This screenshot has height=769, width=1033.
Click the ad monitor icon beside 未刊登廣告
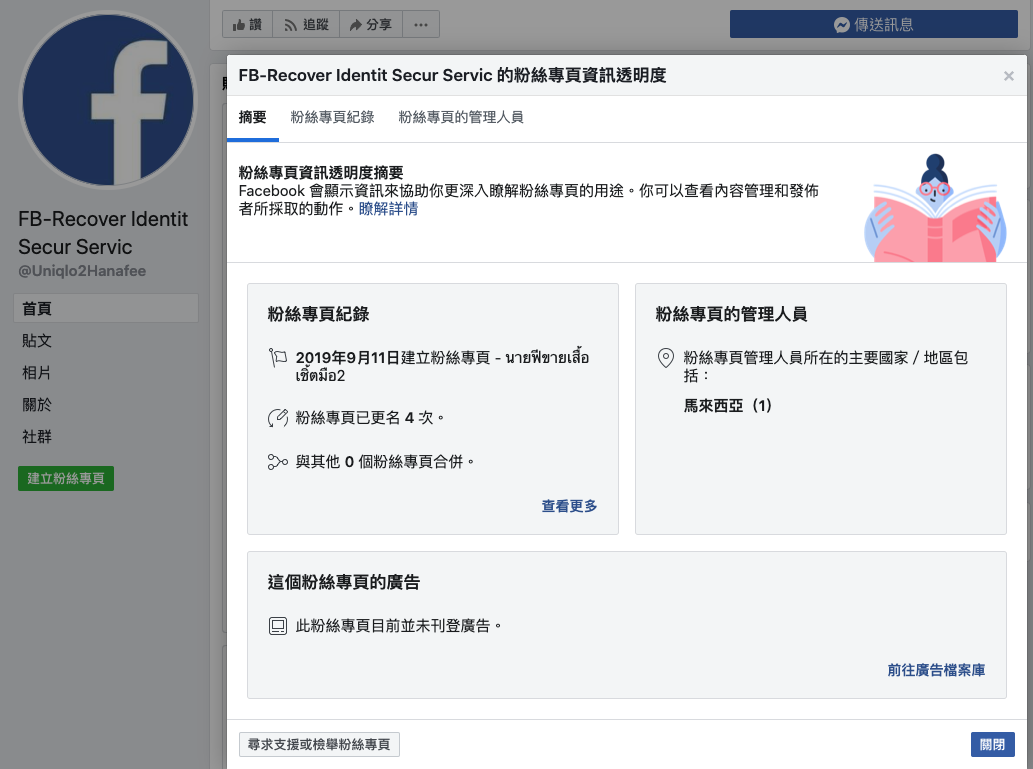point(277,626)
